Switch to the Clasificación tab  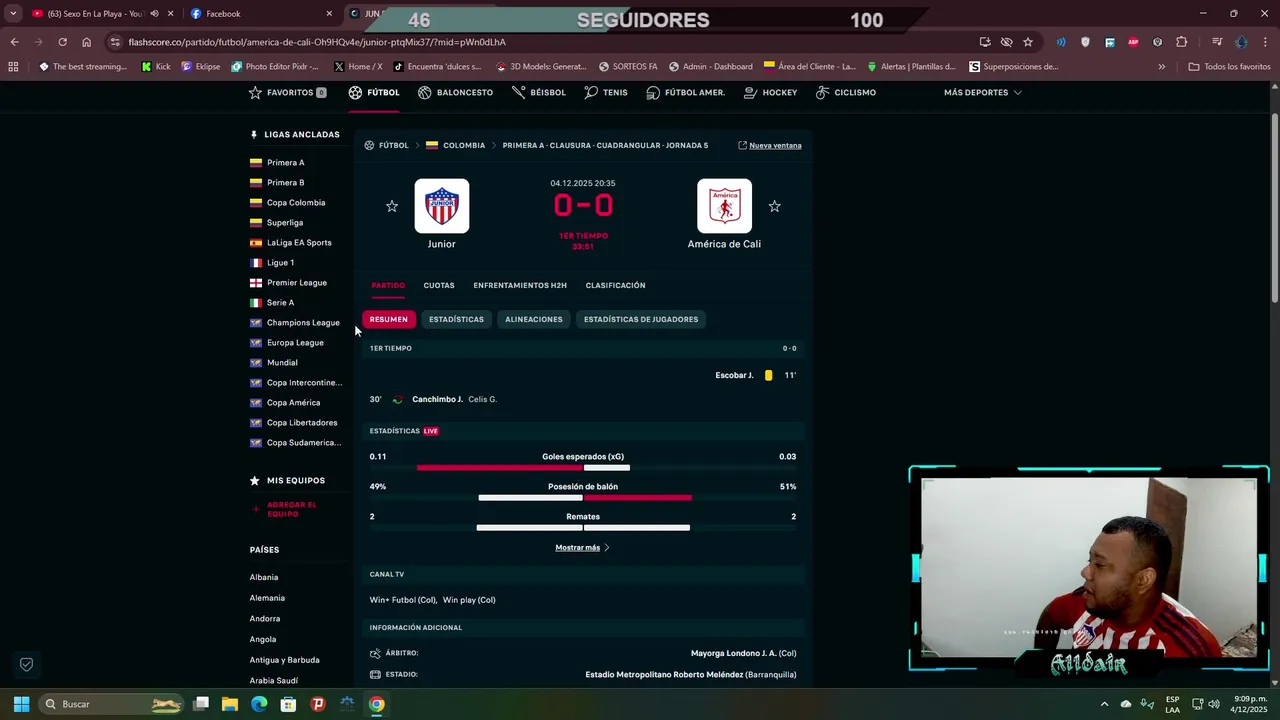[x=615, y=285]
